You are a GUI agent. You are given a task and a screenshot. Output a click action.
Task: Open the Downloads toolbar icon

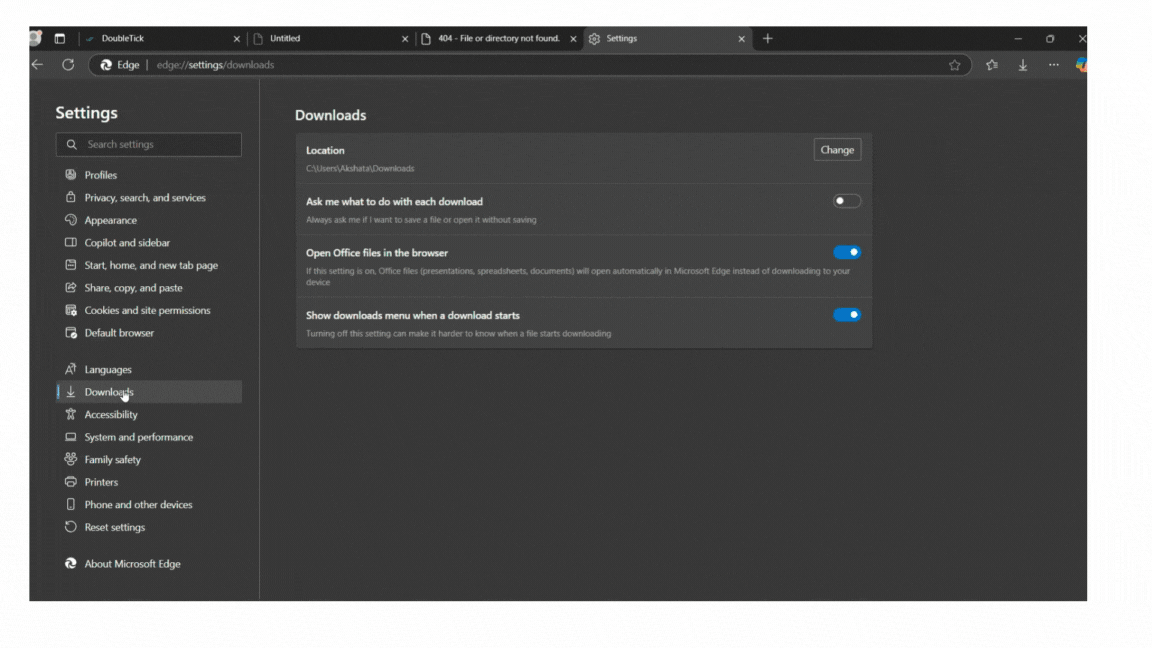[x=1022, y=65]
